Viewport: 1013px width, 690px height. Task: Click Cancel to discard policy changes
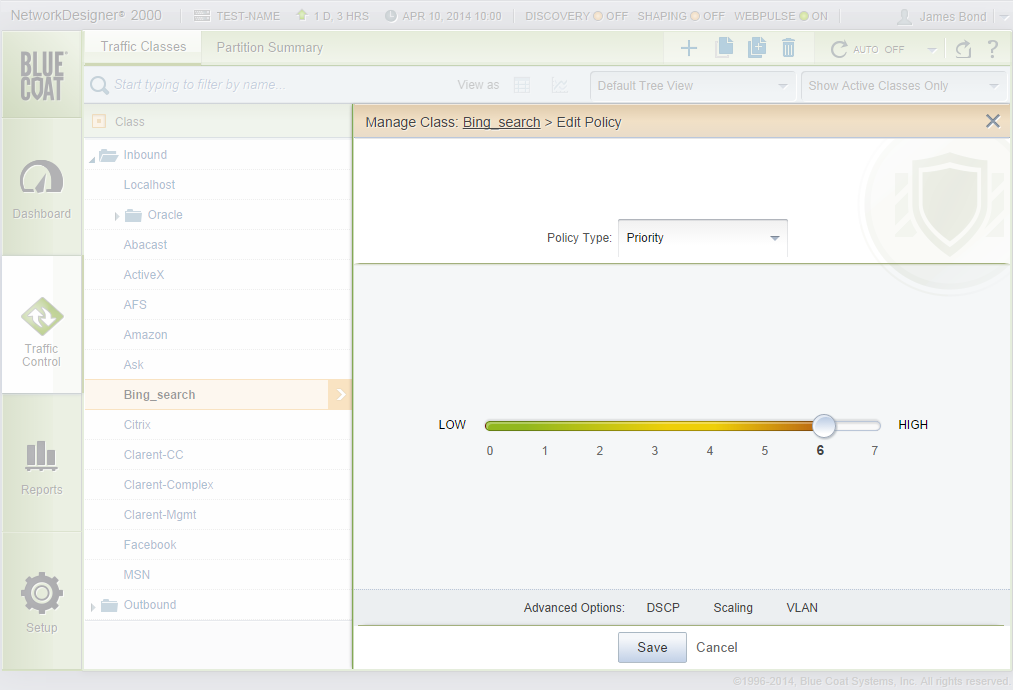pyautogui.click(x=716, y=647)
